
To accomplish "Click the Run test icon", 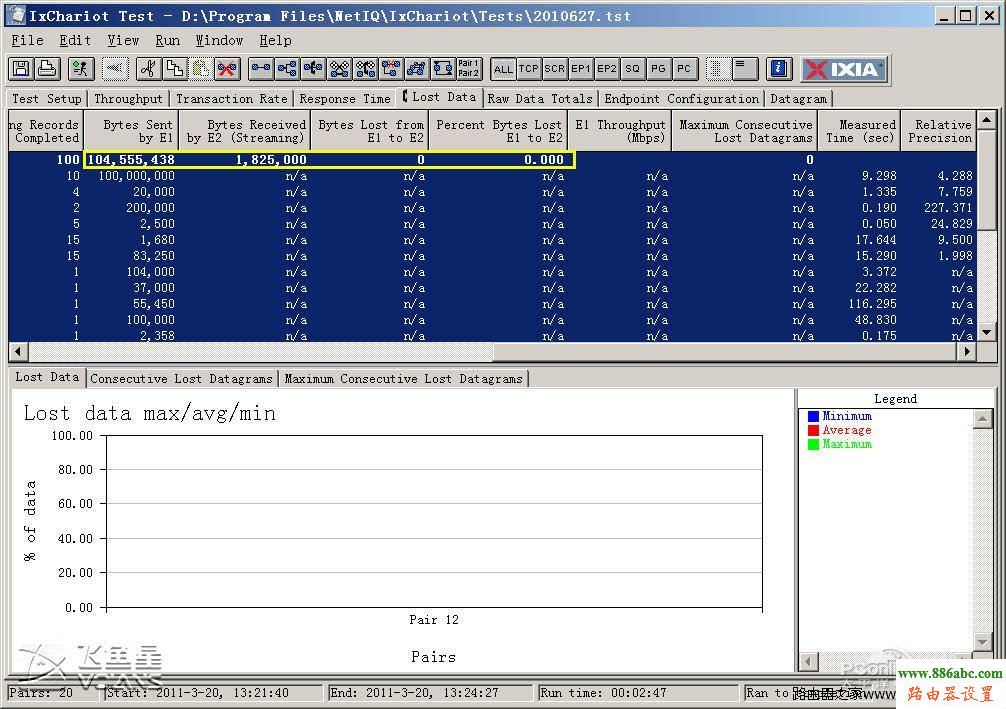I will [81, 69].
